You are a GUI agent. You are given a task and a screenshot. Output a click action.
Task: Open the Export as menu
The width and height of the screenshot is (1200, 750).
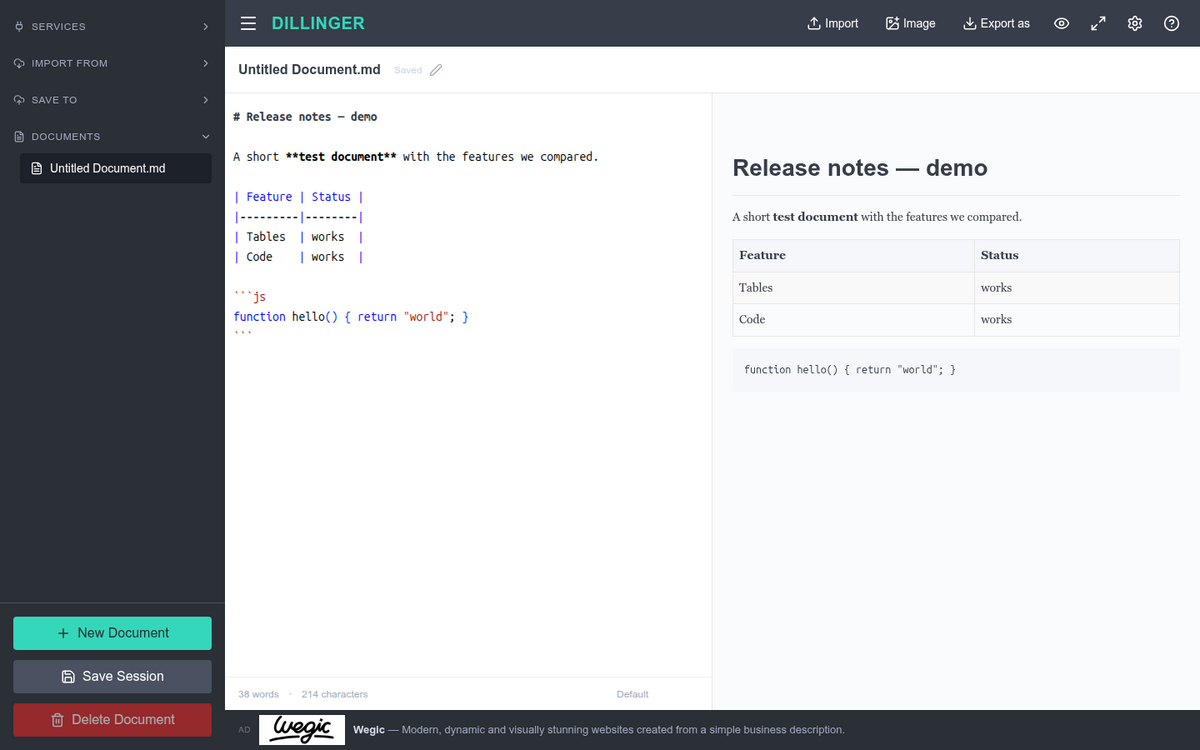(996, 23)
